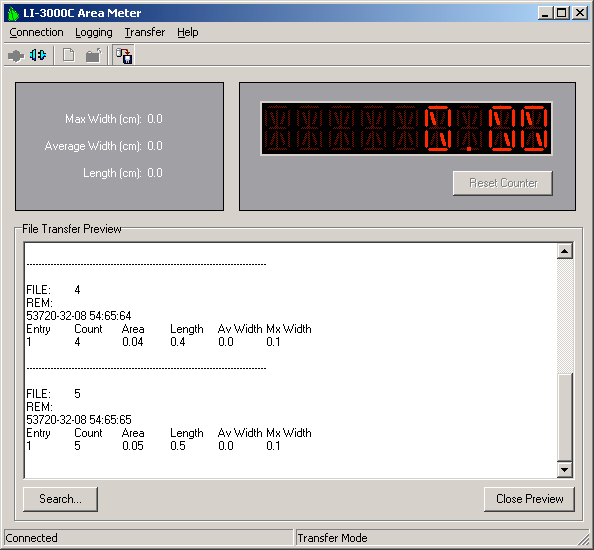594x550 pixels.
Task: Click the New Log File page icon
Action: [69, 55]
